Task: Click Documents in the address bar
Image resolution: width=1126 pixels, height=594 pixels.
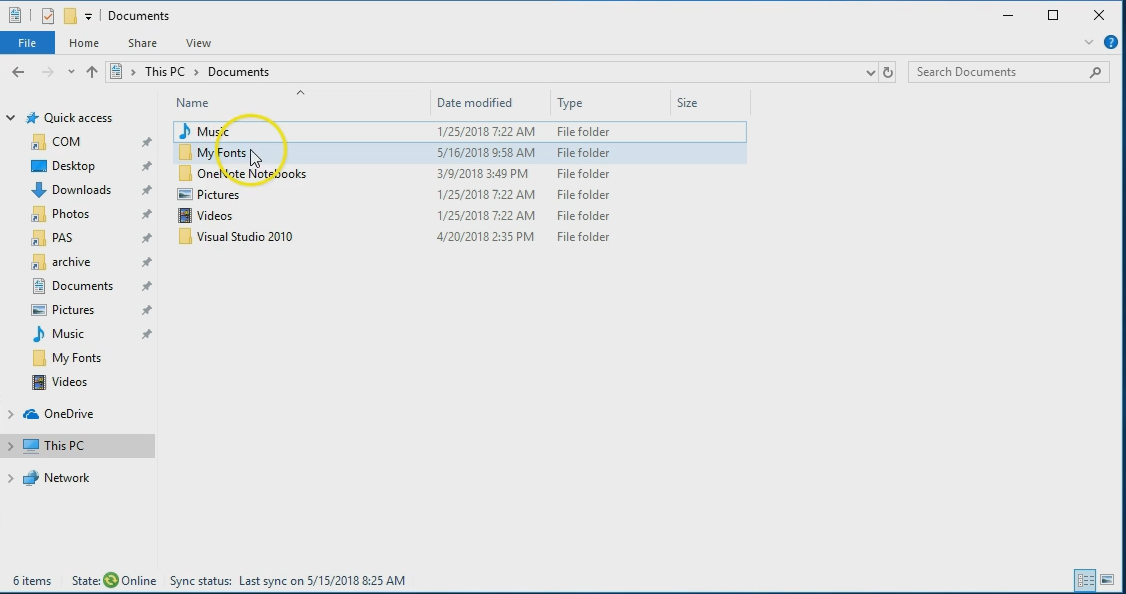Action: [x=238, y=72]
